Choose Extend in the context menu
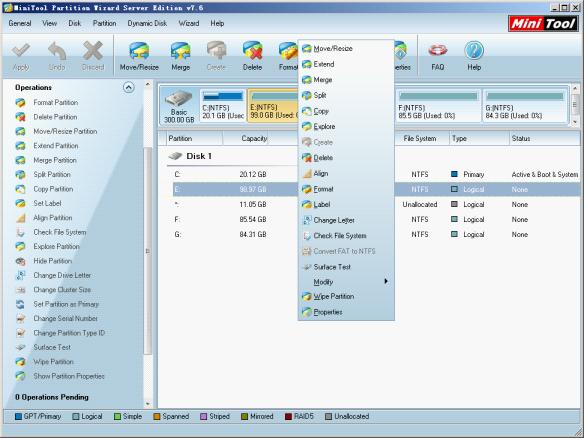The width and height of the screenshot is (585, 439). 346,64
